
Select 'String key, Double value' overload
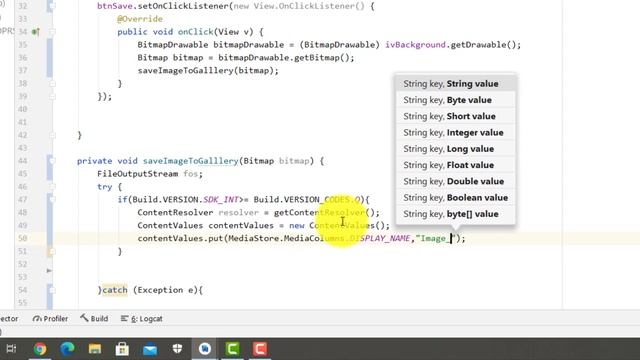[x=456, y=181]
